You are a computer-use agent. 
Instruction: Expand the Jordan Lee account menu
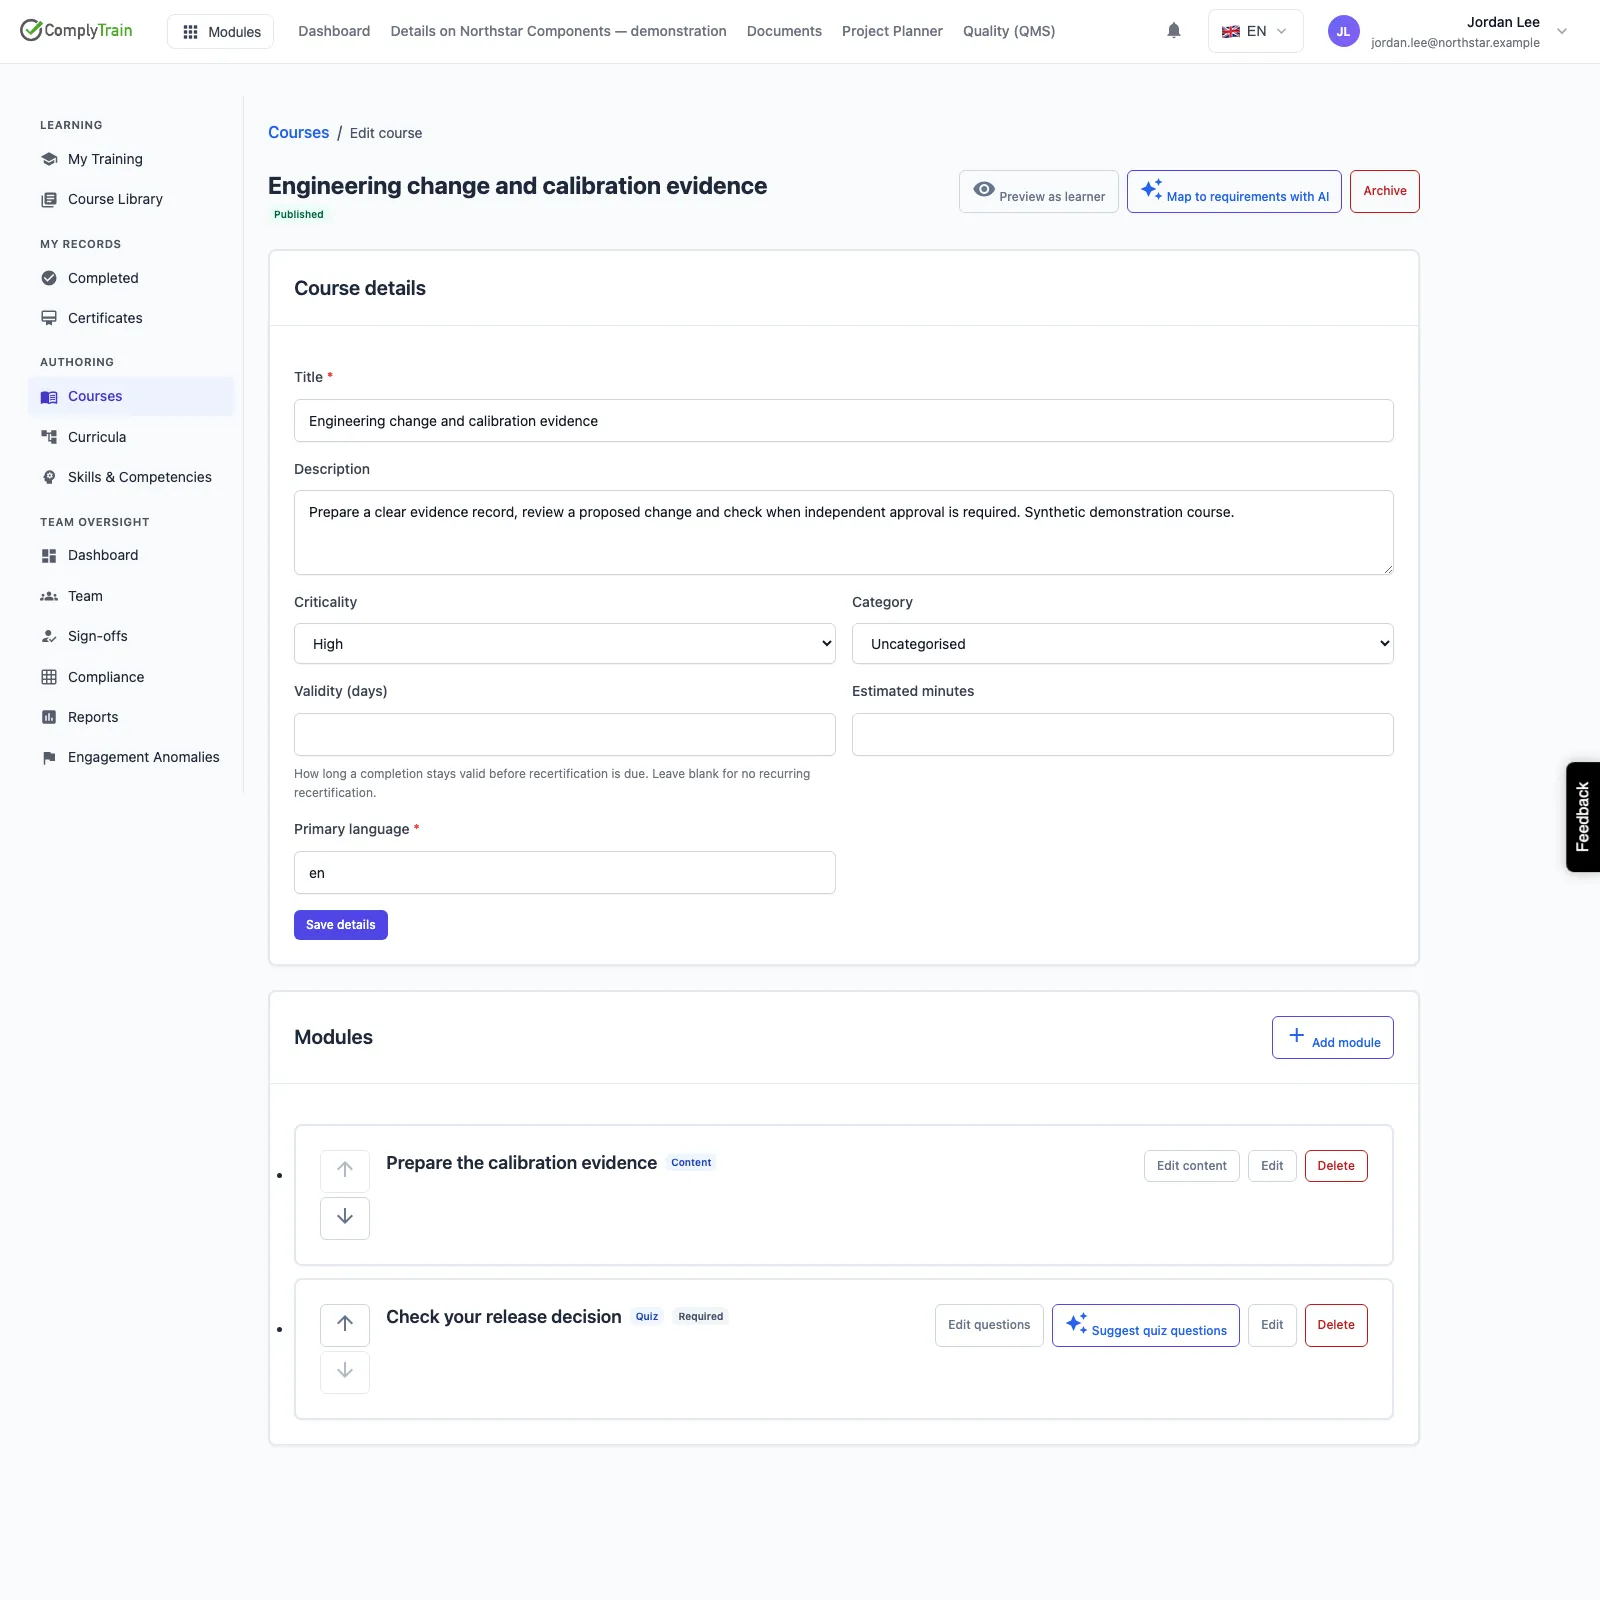[1562, 31]
